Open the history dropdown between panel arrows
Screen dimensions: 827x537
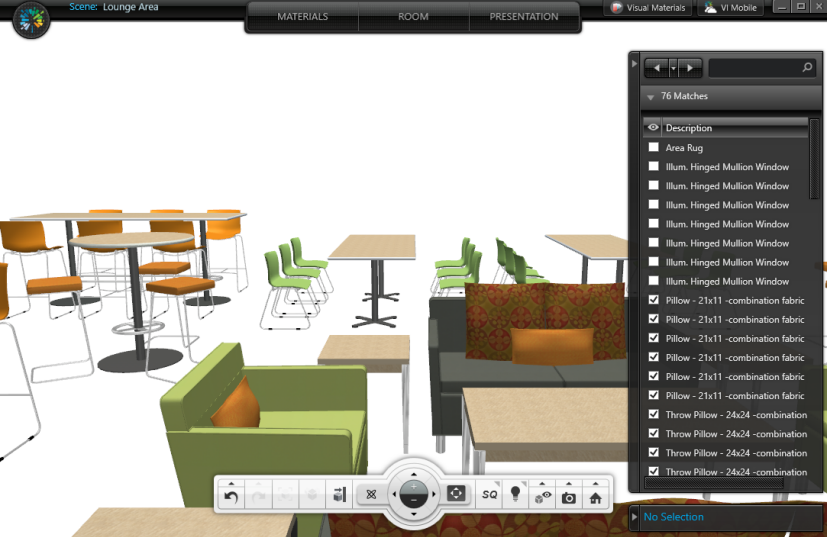tap(673, 68)
